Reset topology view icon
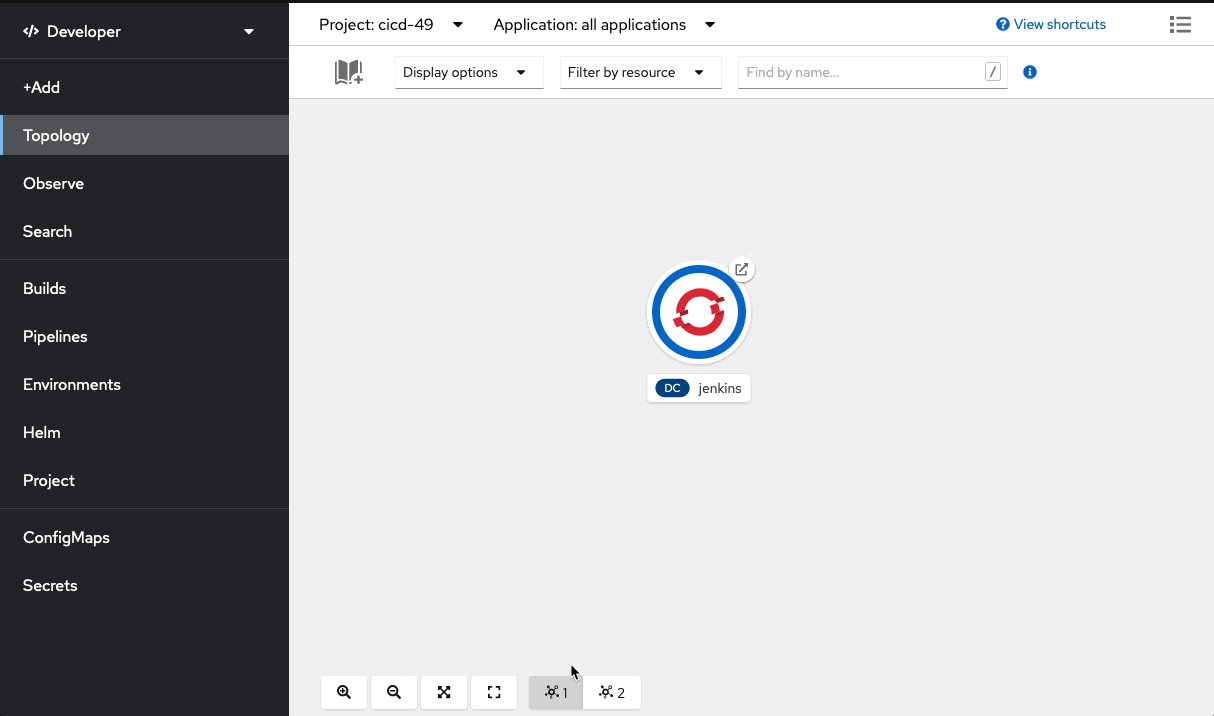Screen dimensions: 1214x716 494,692
